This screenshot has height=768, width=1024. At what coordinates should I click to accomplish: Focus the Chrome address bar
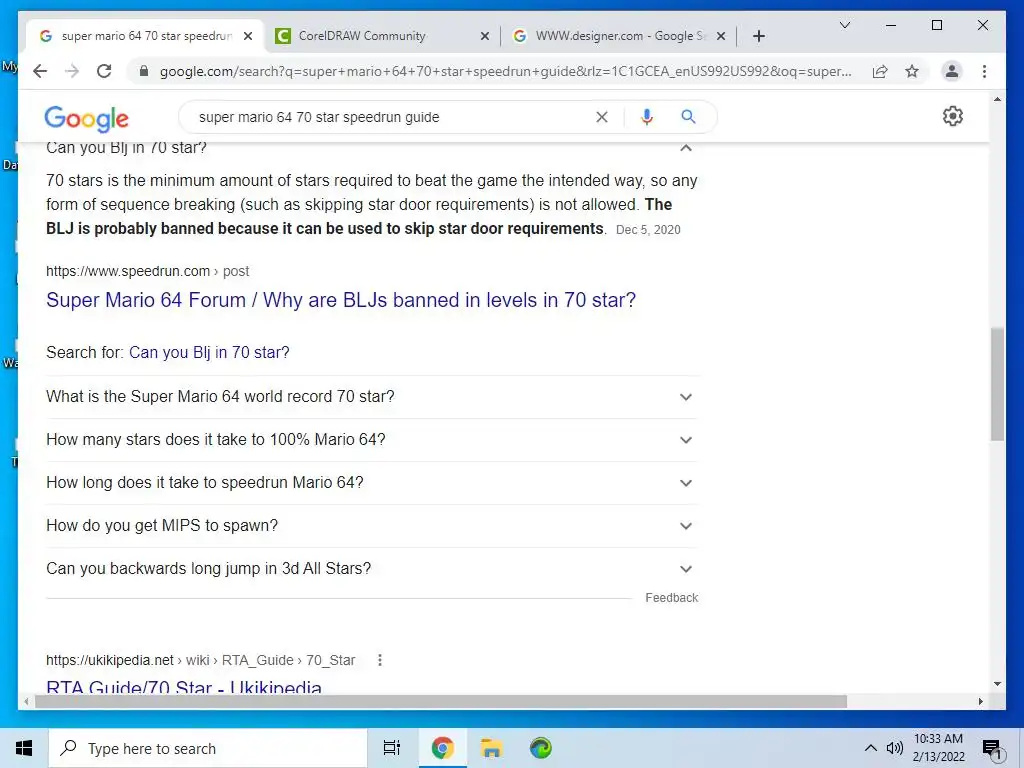505,71
